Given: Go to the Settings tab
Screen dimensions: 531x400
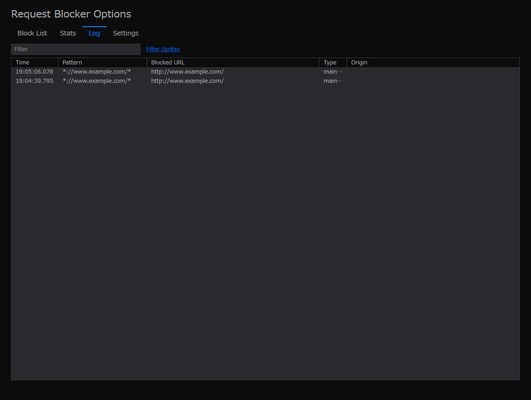Looking at the screenshot, I should [x=126, y=33].
